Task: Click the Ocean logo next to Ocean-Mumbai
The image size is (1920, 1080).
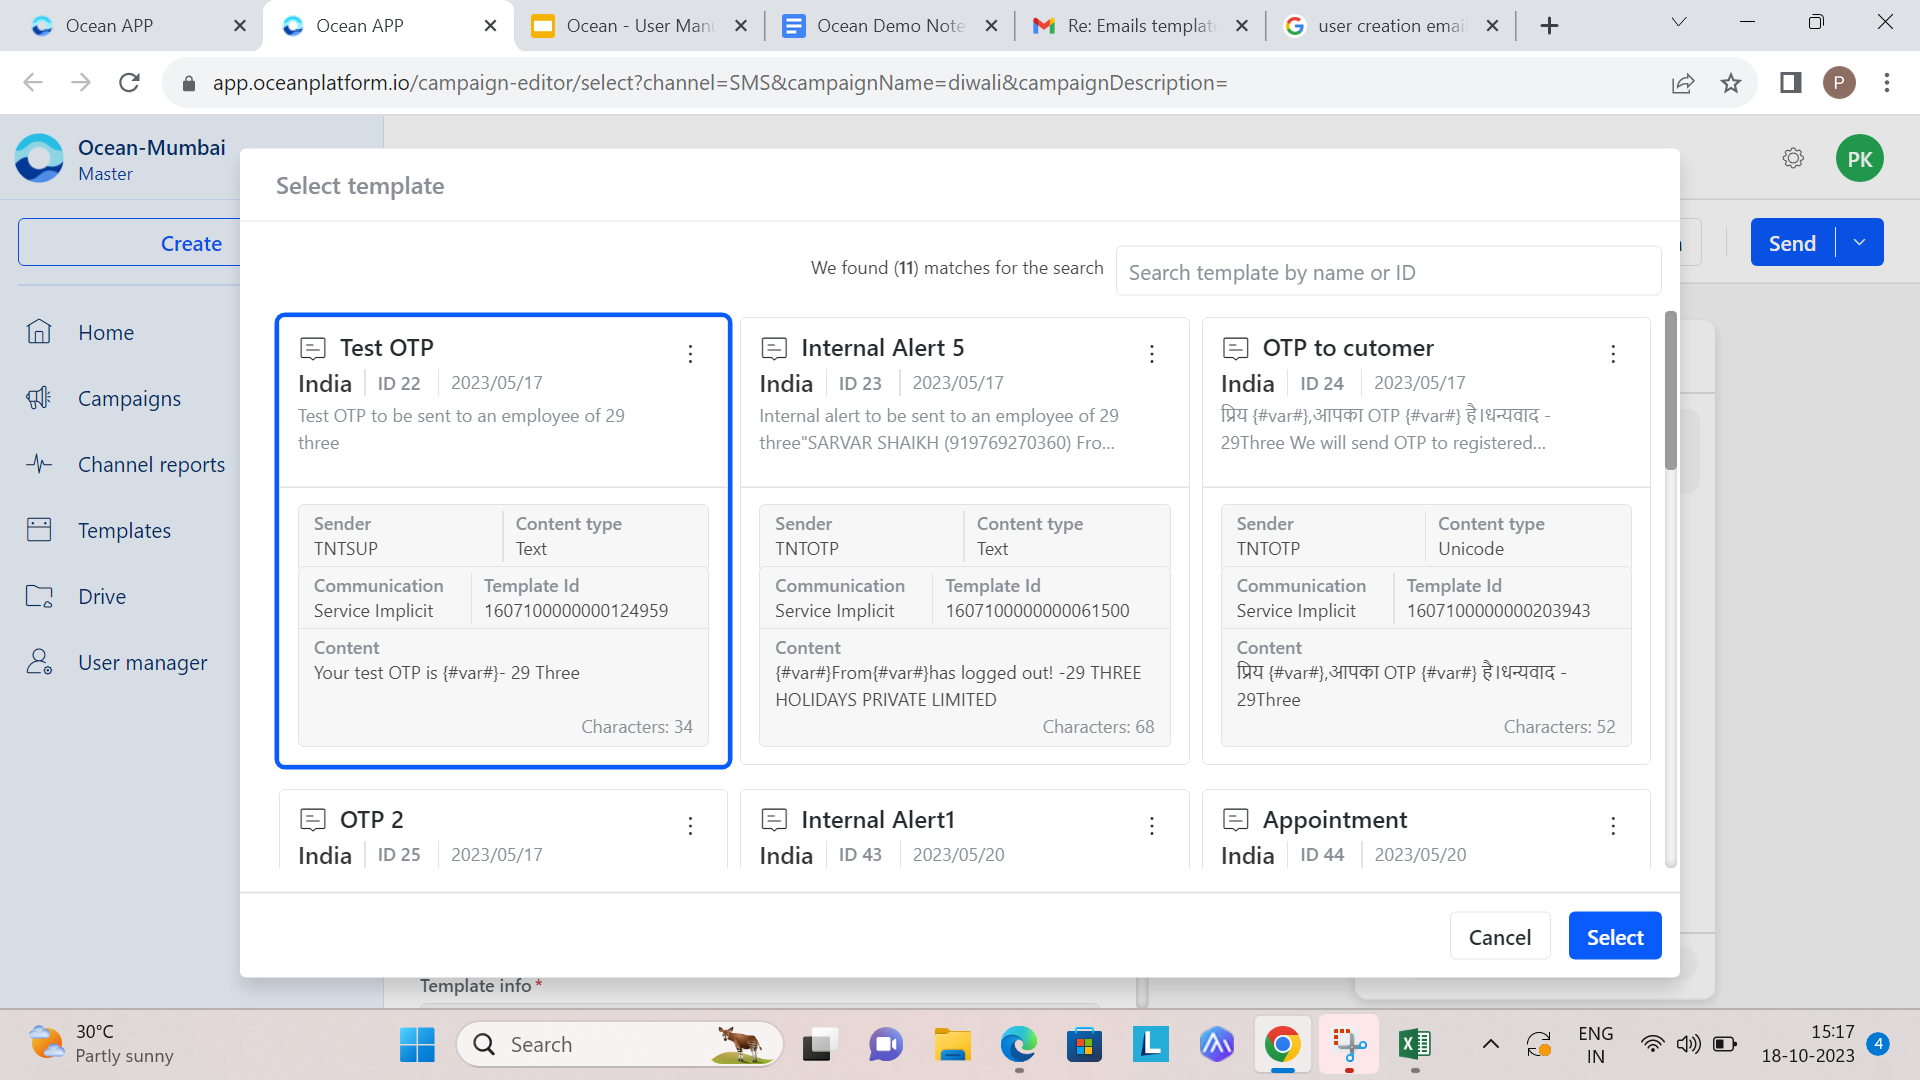Action: click(x=40, y=159)
